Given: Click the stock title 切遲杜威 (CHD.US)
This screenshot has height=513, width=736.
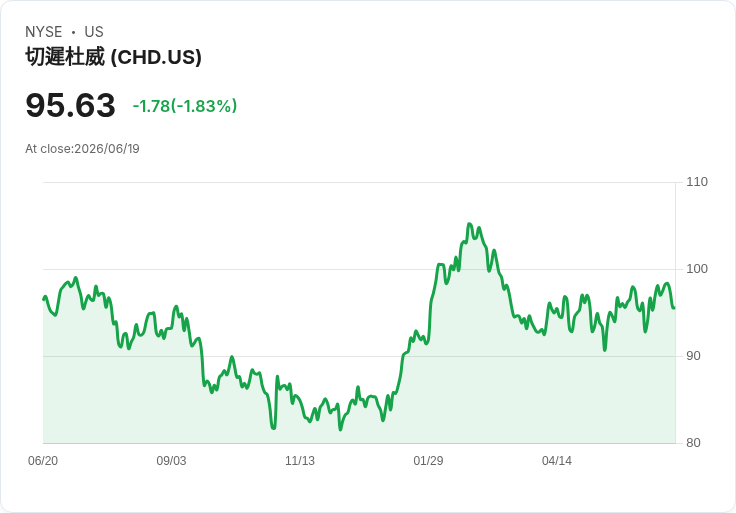Looking at the screenshot, I should (x=113, y=57).
